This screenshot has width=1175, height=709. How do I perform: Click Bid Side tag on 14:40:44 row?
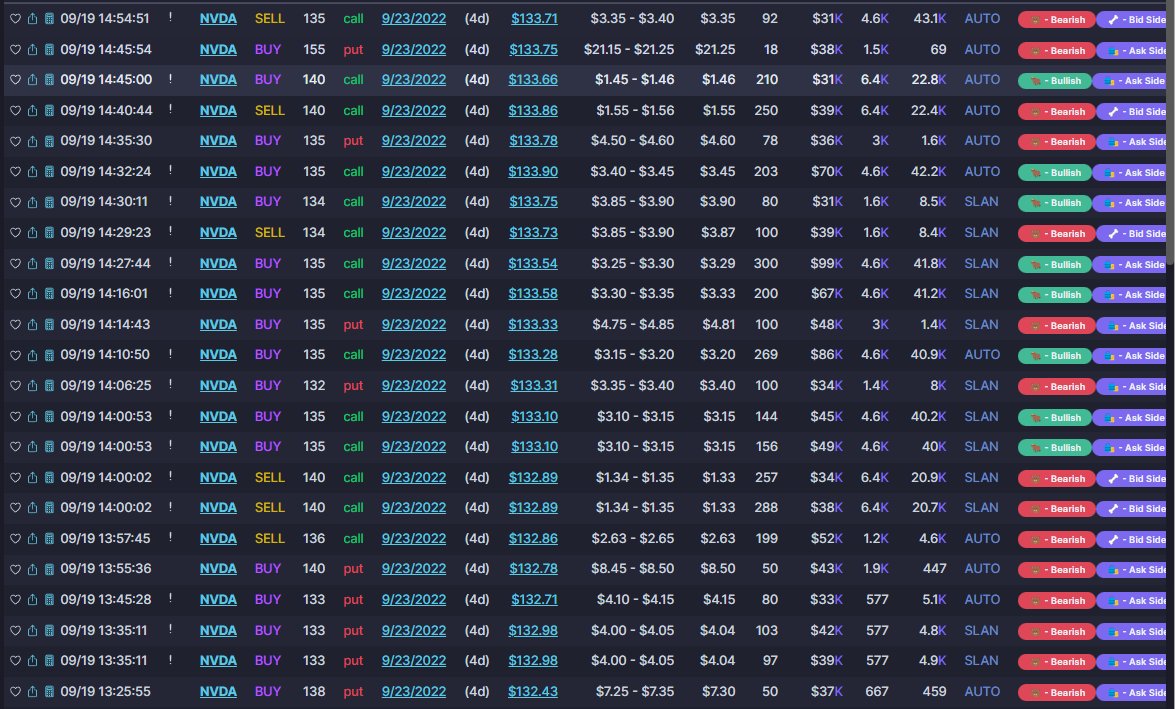tap(1133, 111)
